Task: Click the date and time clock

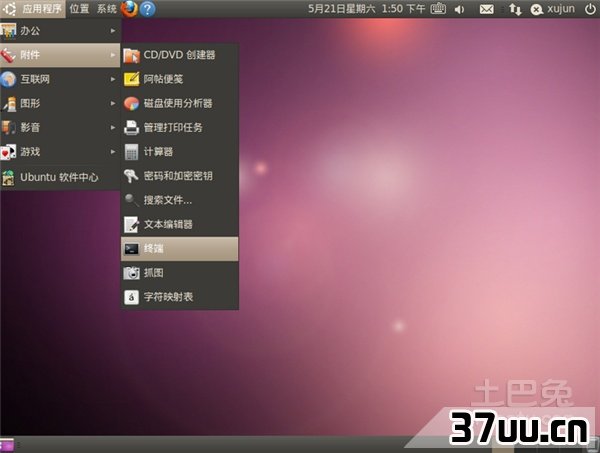Action: [367, 8]
